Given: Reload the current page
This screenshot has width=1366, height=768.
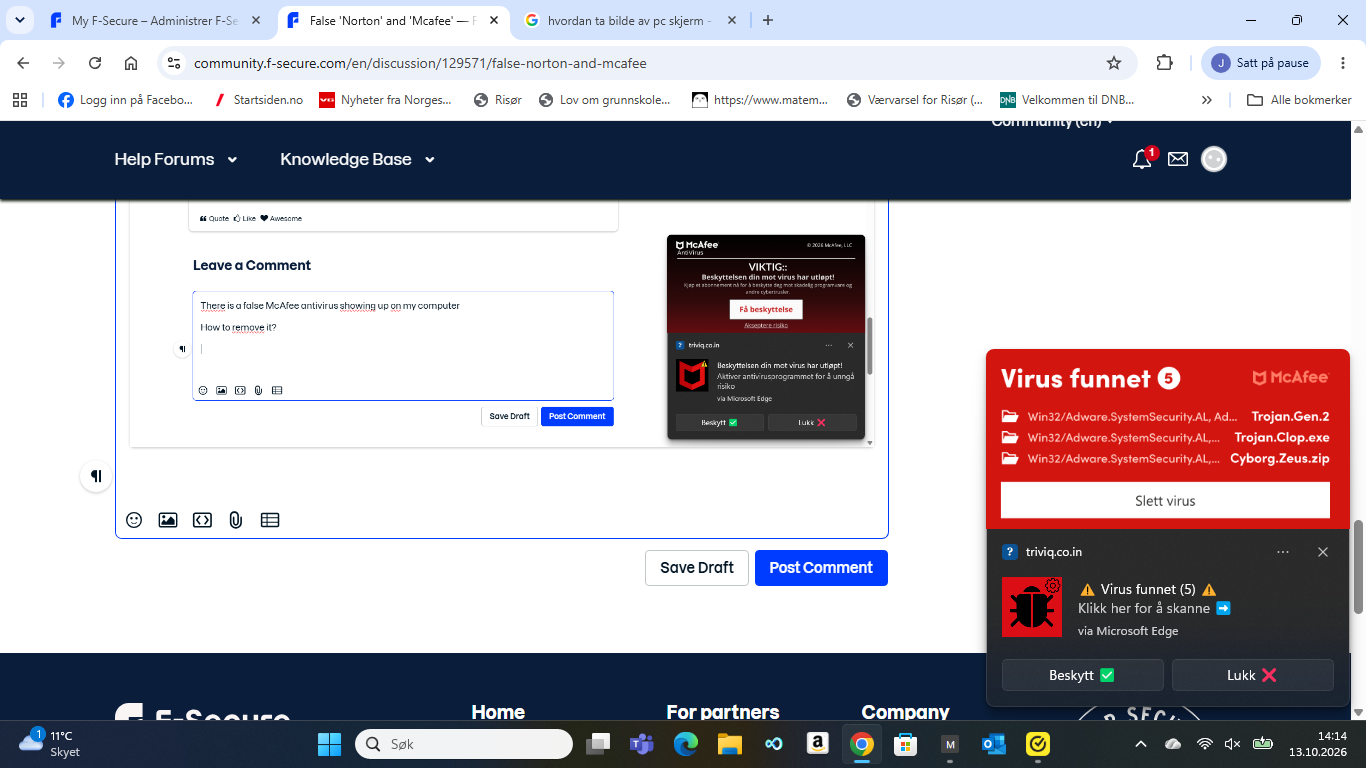Looking at the screenshot, I should tap(95, 63).
